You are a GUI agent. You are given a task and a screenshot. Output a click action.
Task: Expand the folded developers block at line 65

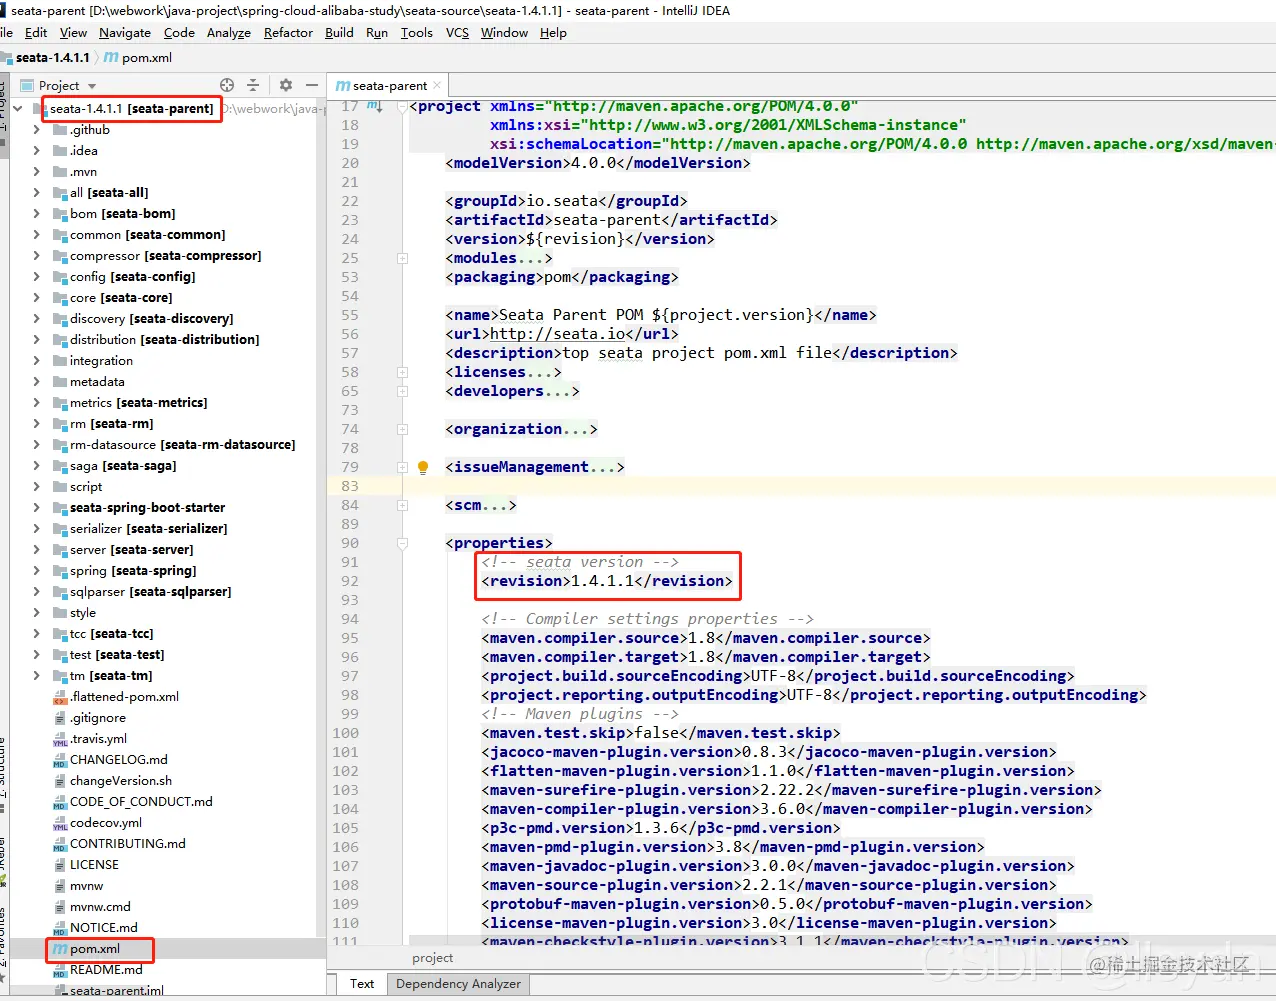click(402, 391)
